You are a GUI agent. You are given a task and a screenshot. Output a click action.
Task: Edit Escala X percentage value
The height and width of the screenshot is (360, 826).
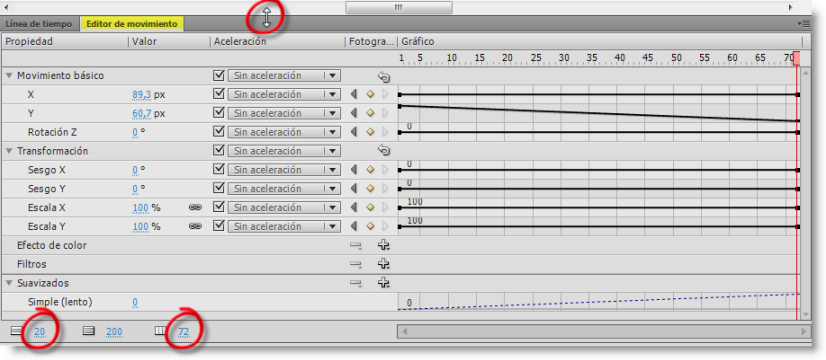tap(140, 208)
